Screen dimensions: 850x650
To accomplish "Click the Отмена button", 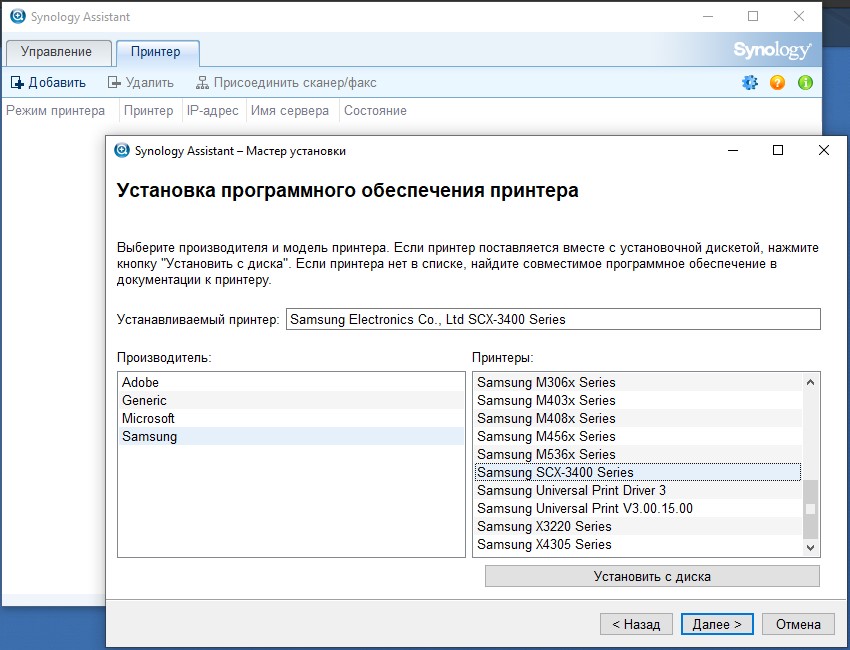I will (x=798, y=625).
